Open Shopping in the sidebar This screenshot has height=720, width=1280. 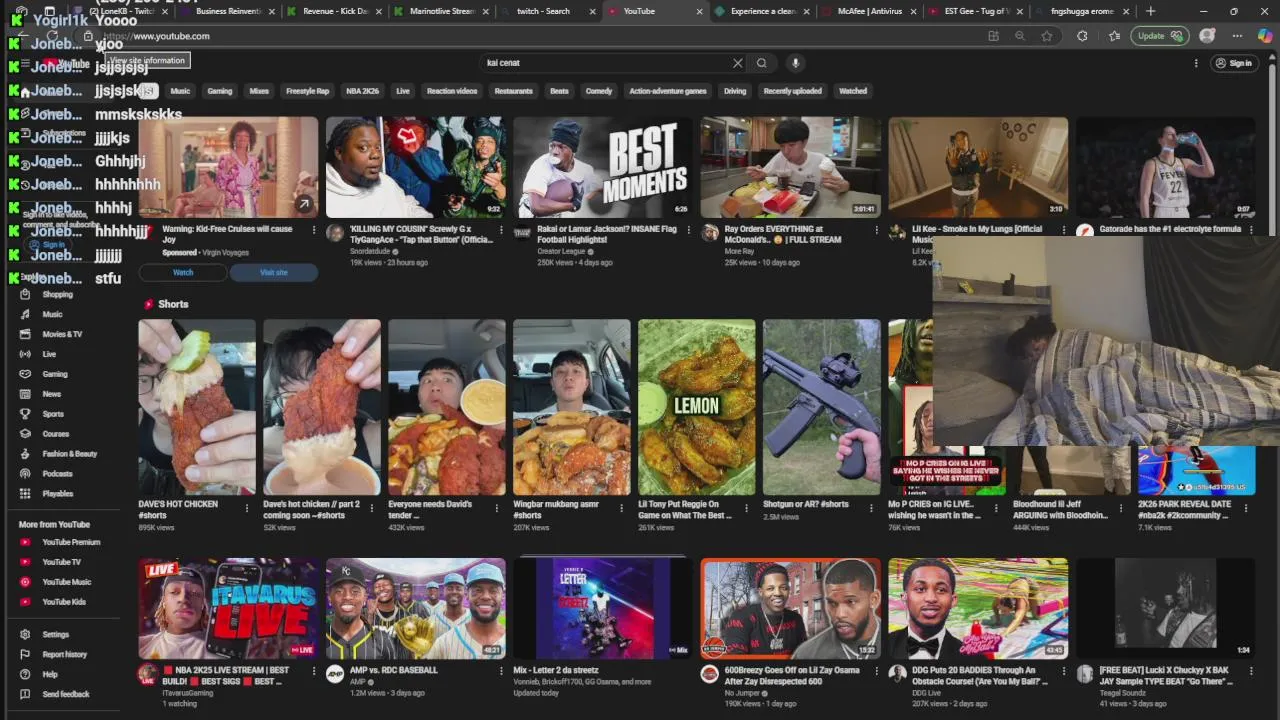[58, 294]
